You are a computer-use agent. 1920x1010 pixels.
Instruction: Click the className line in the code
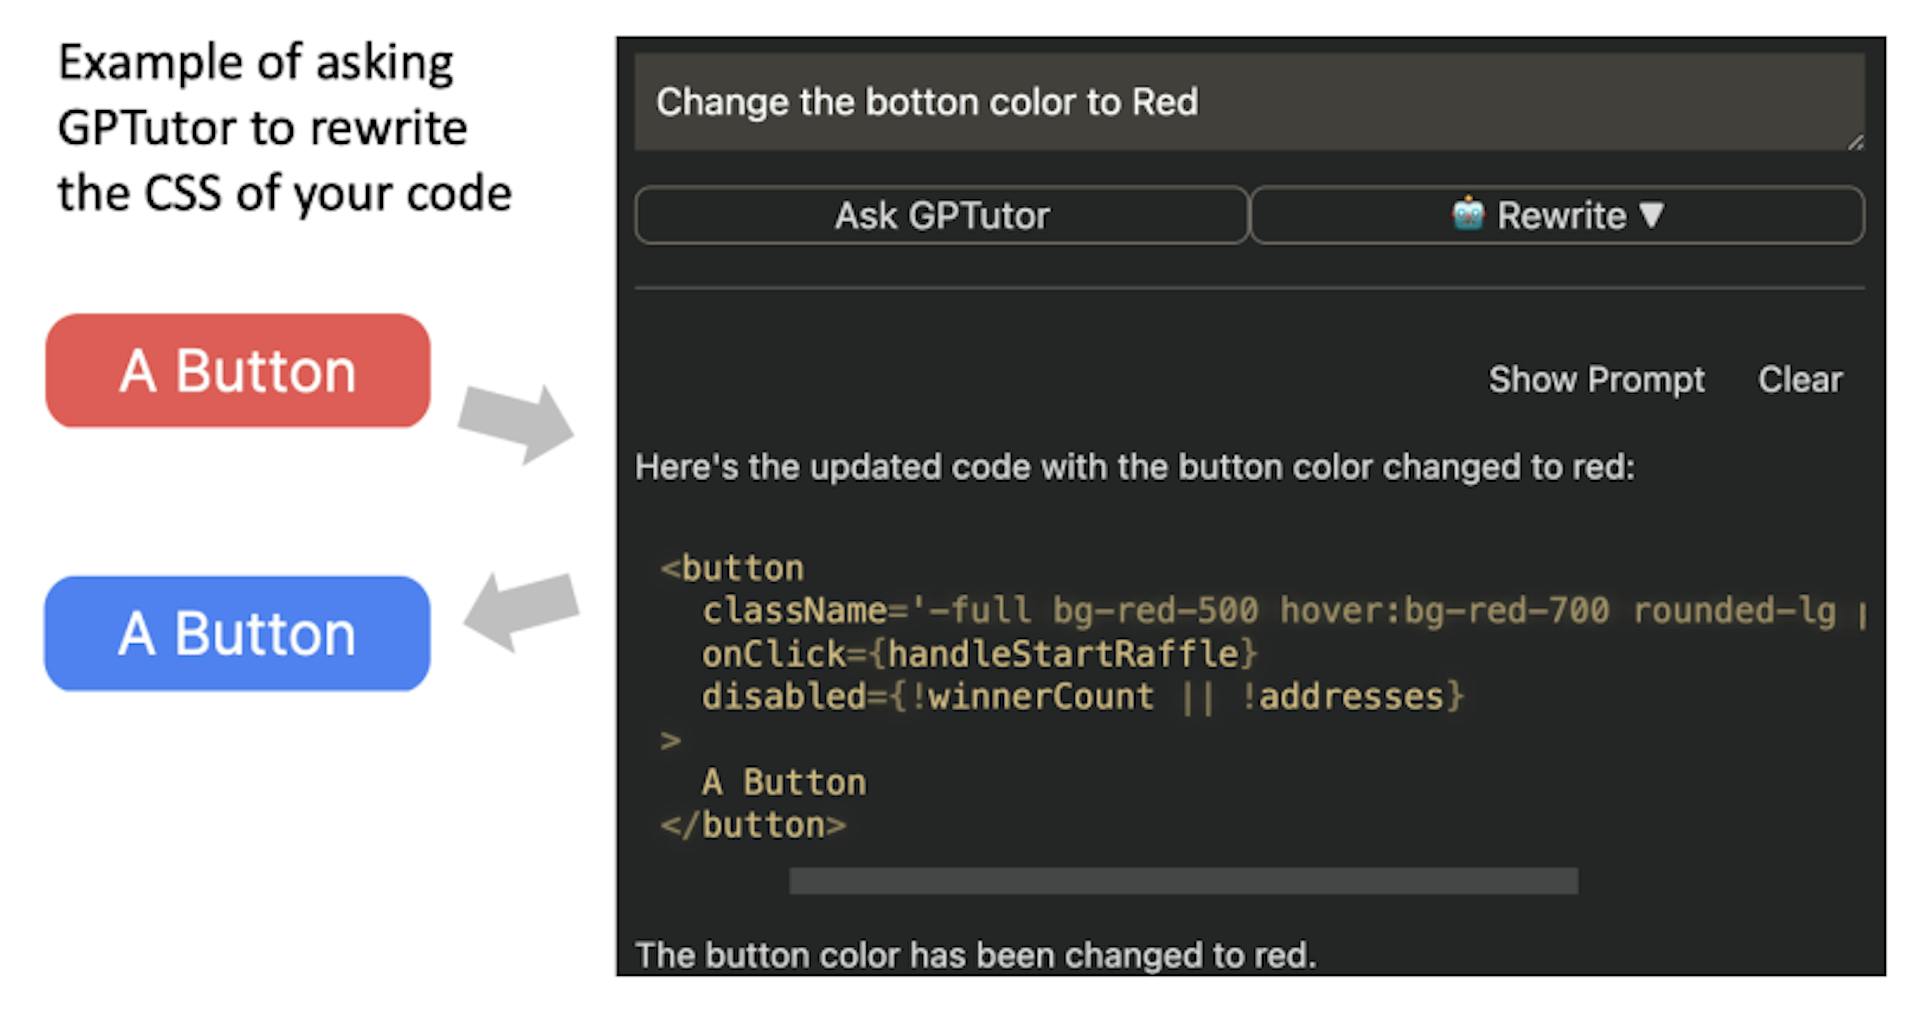[1268, 610]
